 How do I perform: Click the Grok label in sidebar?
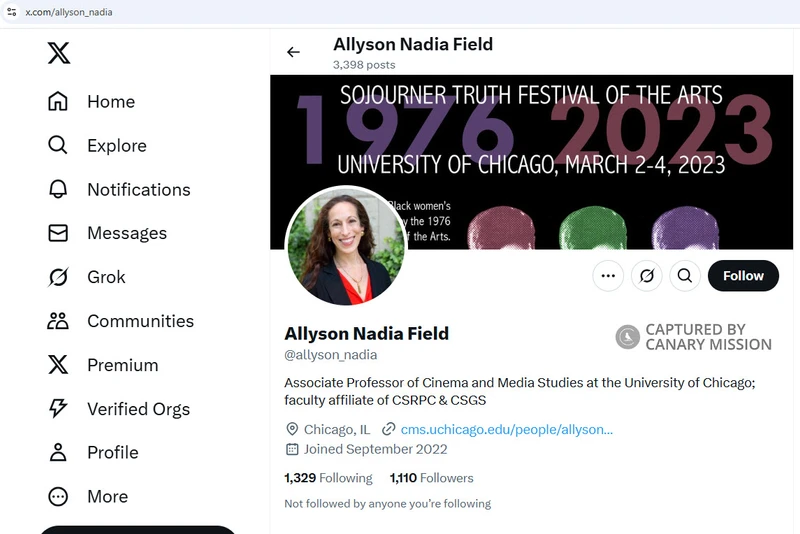(x=106, y=277)
